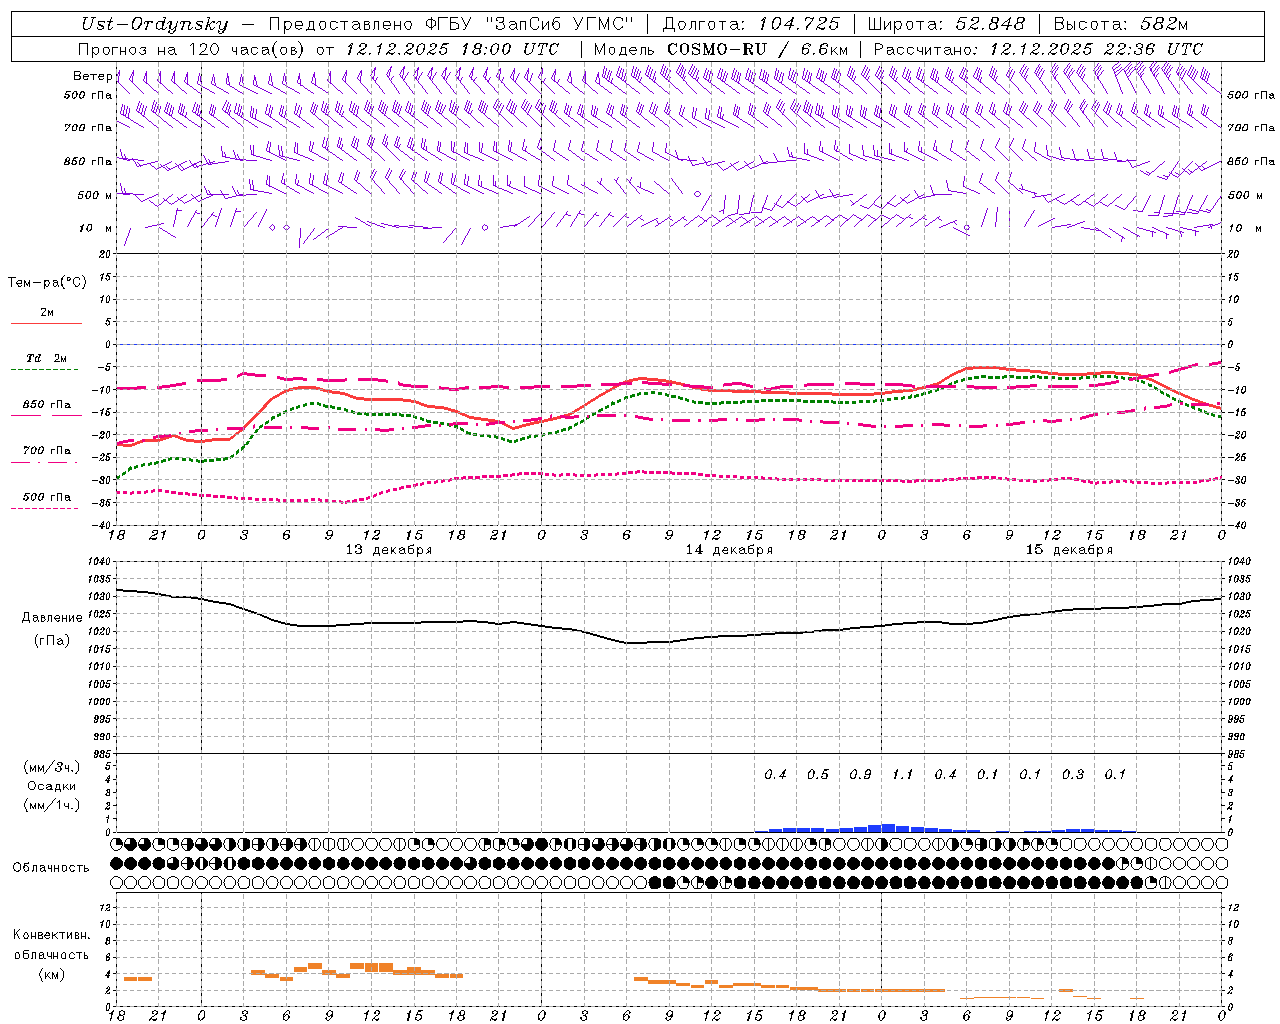Screen dimensions: 1280x1024
Task: Select the '1.1' precipitation amount value
Action: click(903, 775)
